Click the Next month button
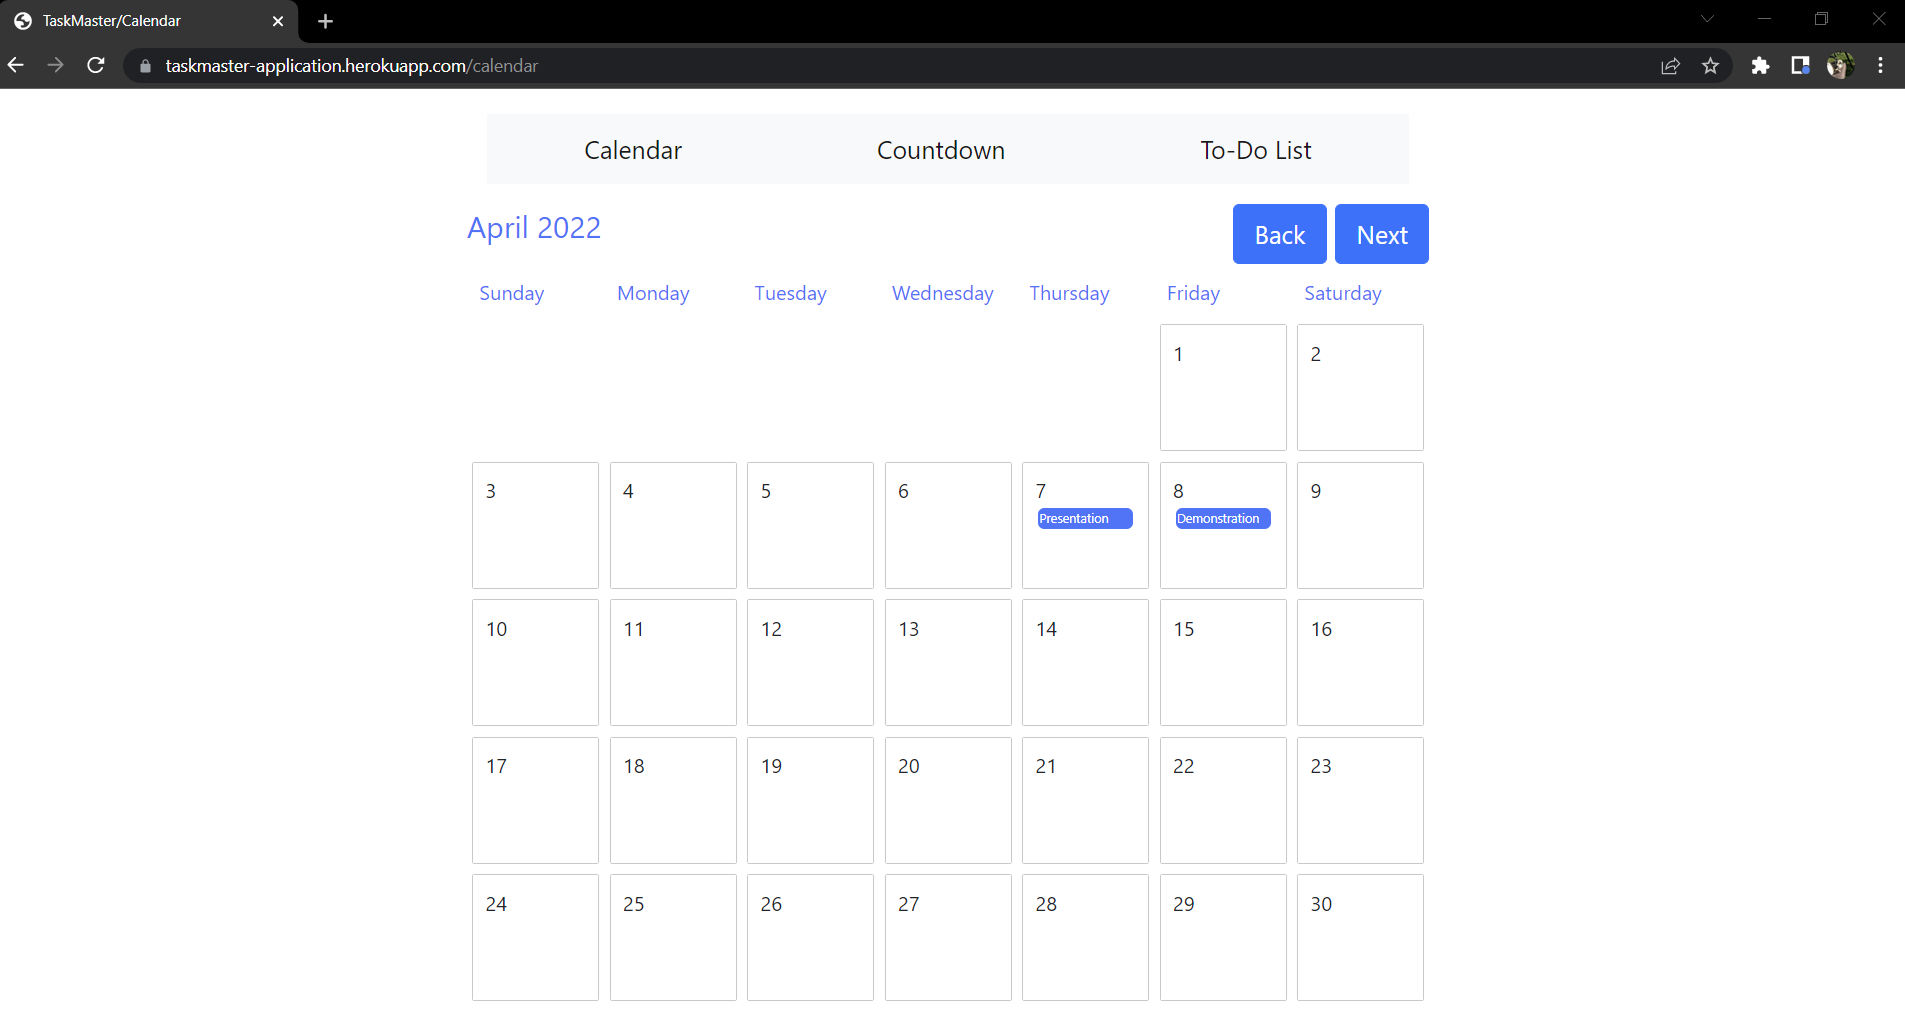The width and height of the screenshot is (1905, 1035). pyautogui.click(x=1382, y=234)
